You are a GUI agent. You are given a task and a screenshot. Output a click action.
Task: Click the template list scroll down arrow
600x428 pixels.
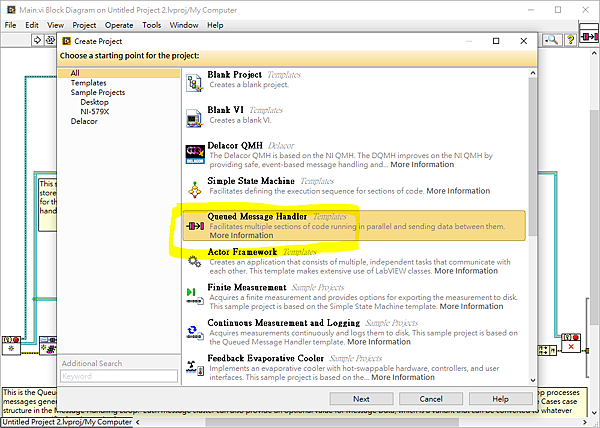click(x=532, y=380)
